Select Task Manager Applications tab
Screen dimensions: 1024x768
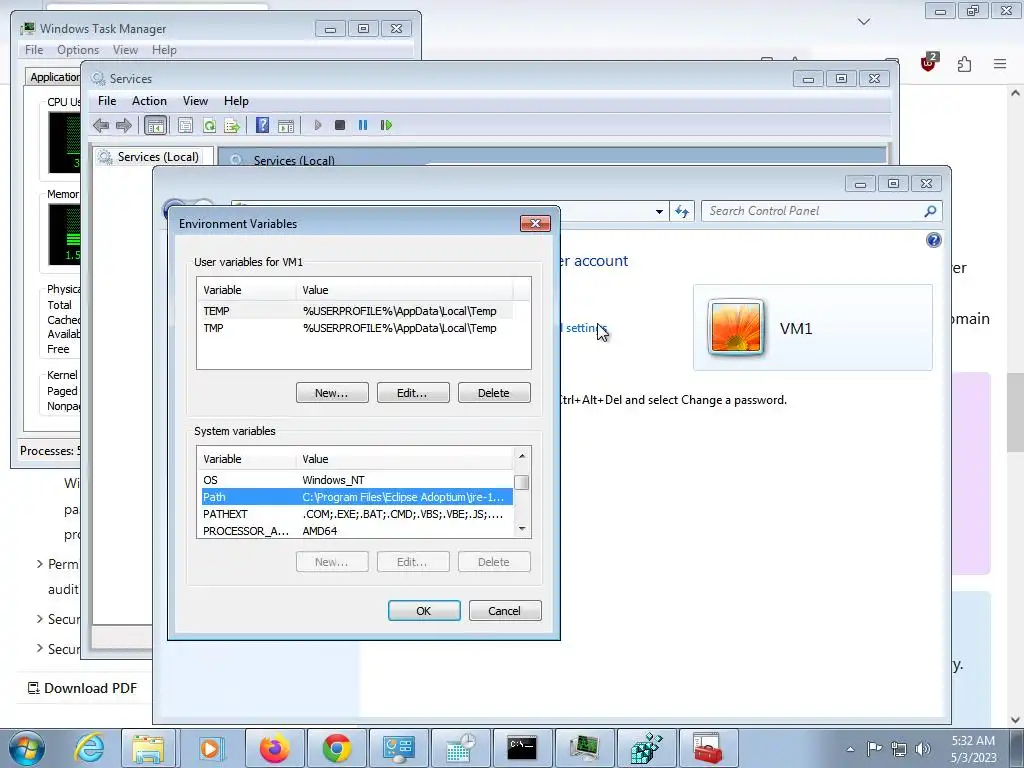pos(54,77)
